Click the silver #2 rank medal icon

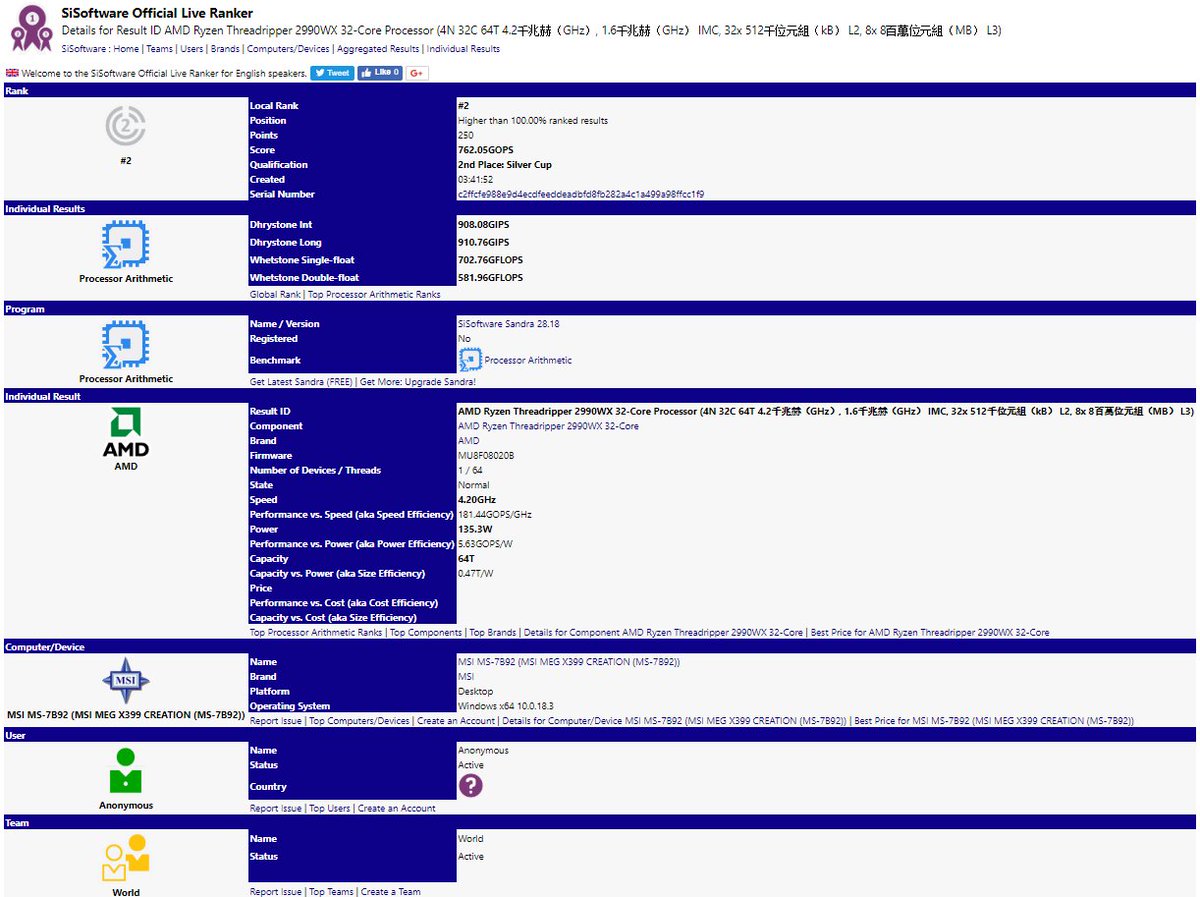pos(126,126)
